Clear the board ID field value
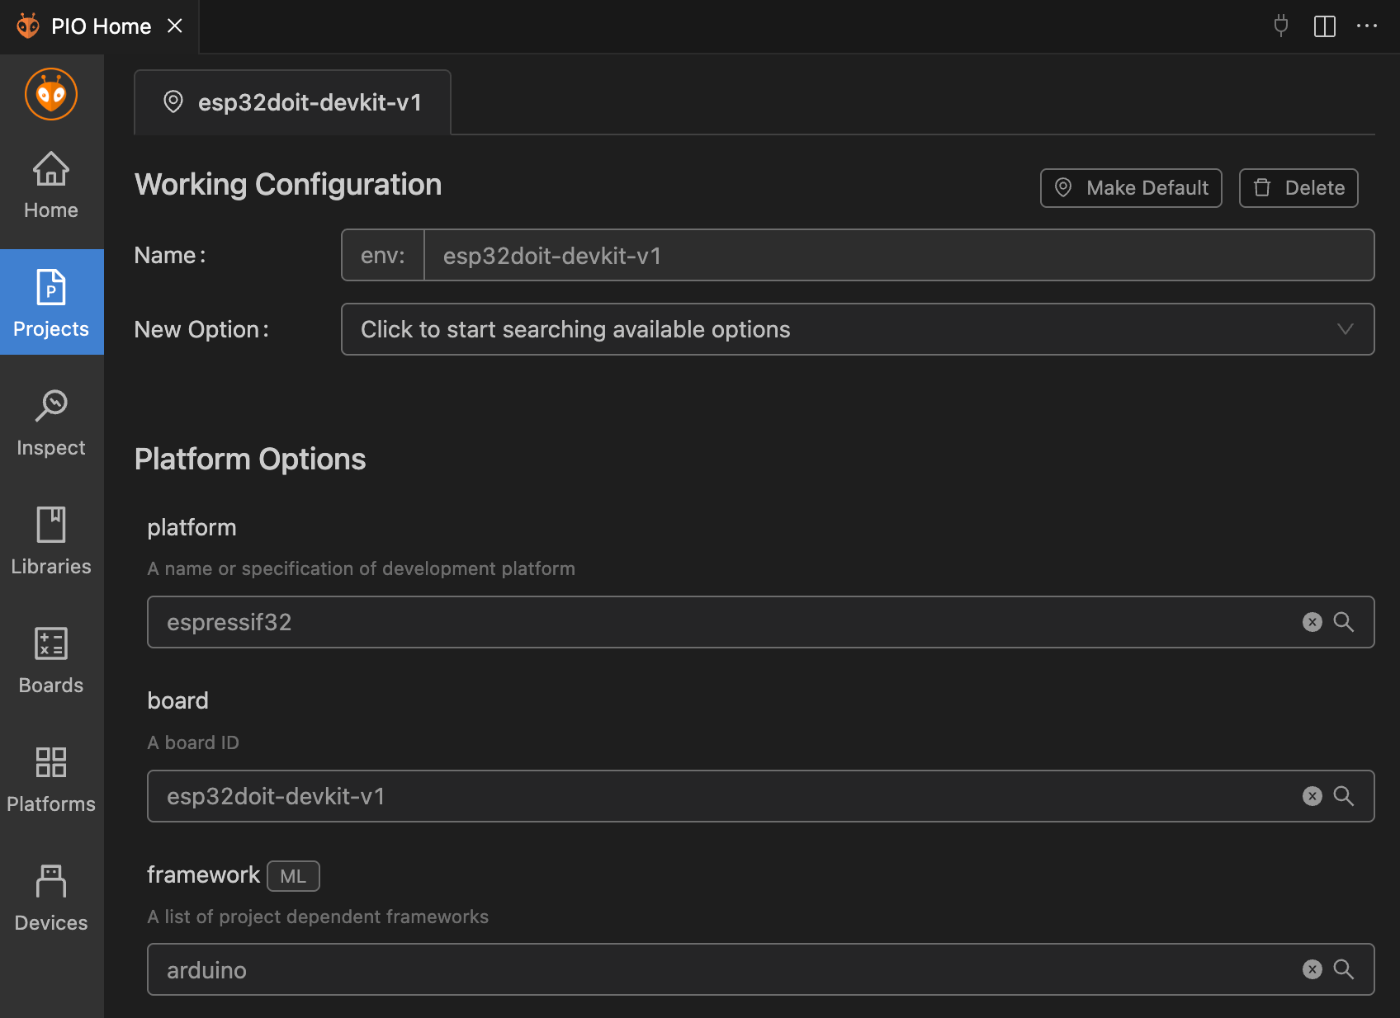This screenshot has height=1018, width=1400. (x=1312, y=796)
